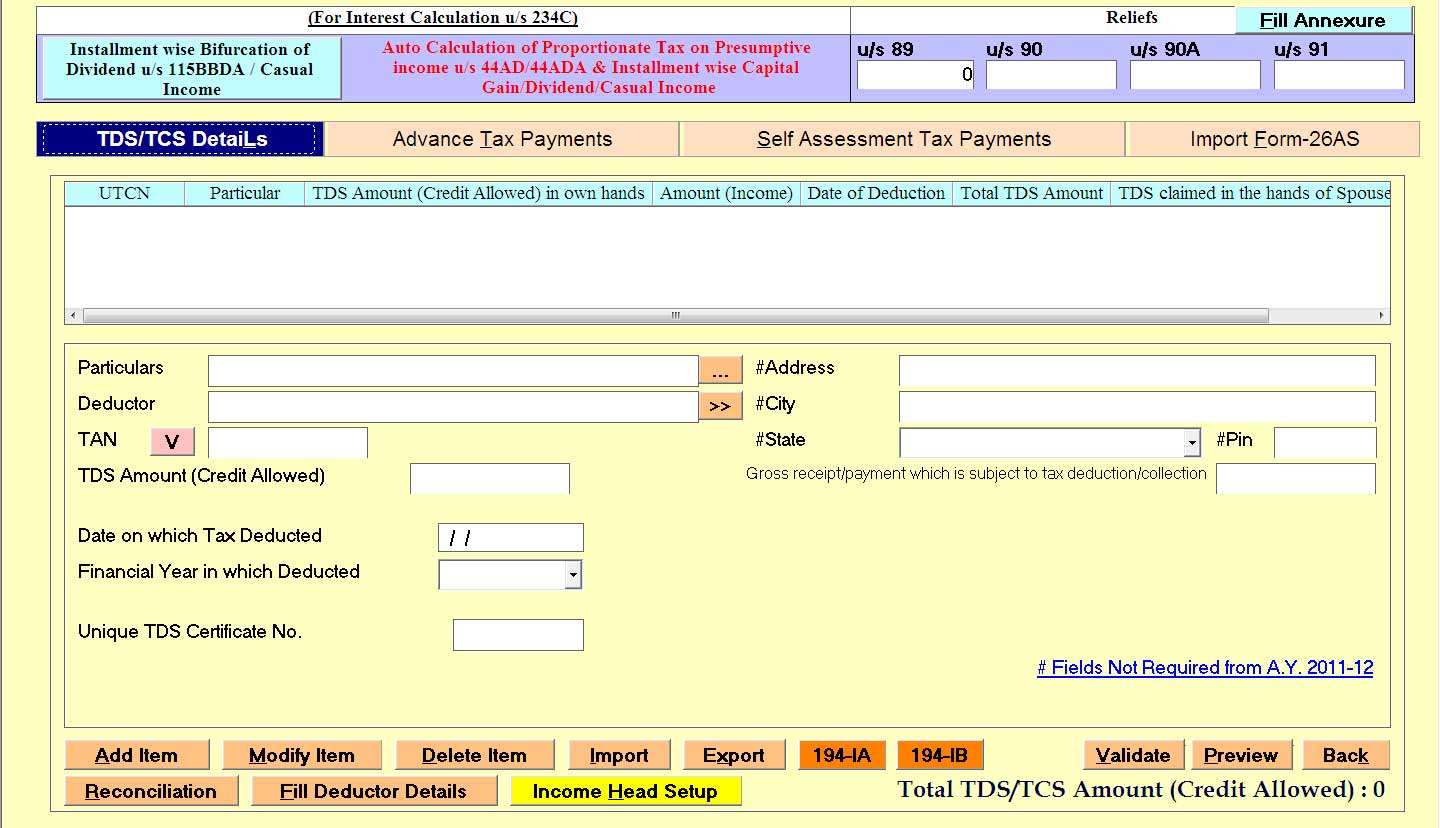1440x828 pixels.
Task: Select the Import Form-26AS tab
Action: 1274,139
